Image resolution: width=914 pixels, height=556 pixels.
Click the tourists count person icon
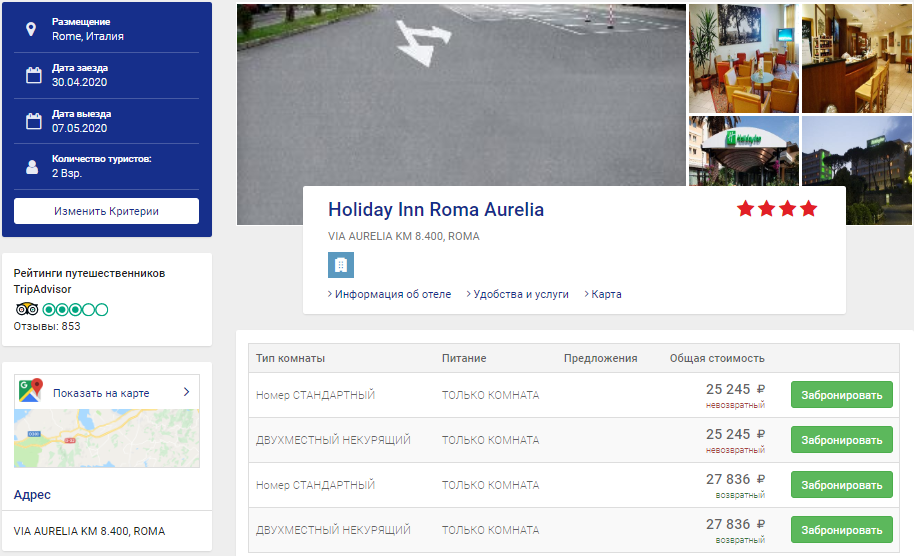[32, 167]
